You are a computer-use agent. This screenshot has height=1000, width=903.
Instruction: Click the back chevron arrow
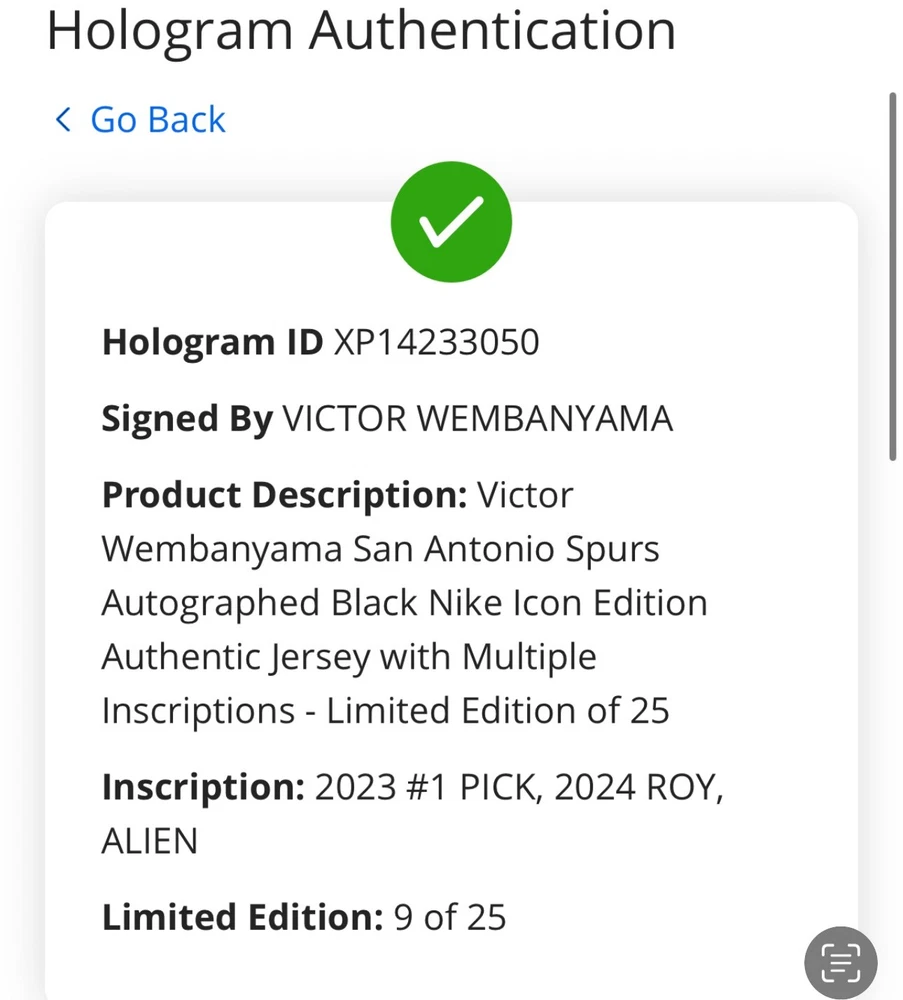click(63, 121)
